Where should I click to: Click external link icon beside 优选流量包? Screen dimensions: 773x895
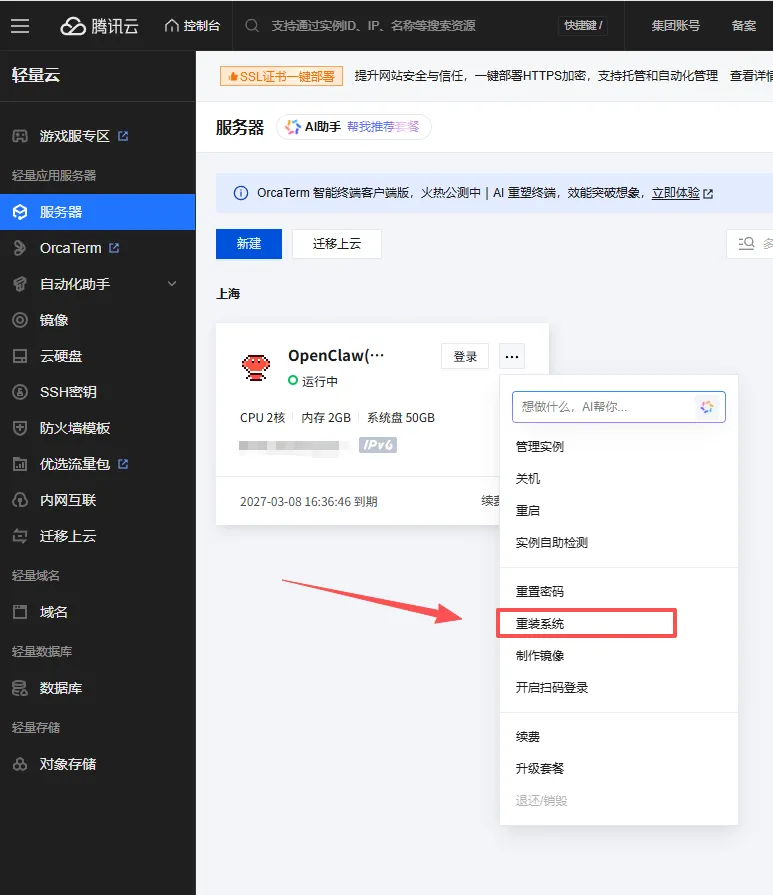[x=123, y=464]
